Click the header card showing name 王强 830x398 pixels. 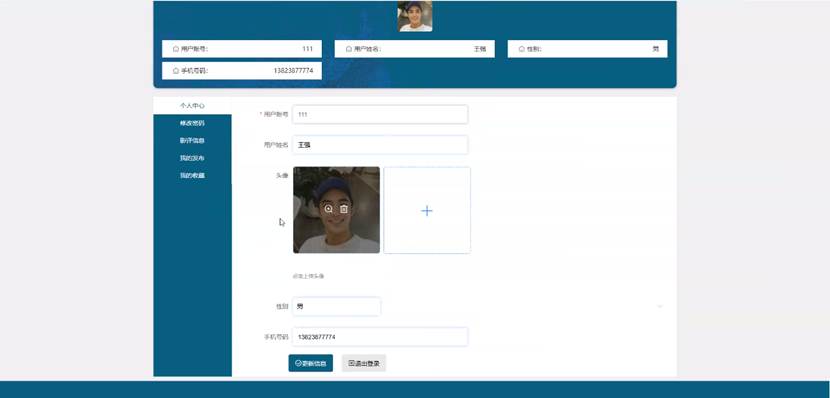pyautogui.click(x=414, y=49)
